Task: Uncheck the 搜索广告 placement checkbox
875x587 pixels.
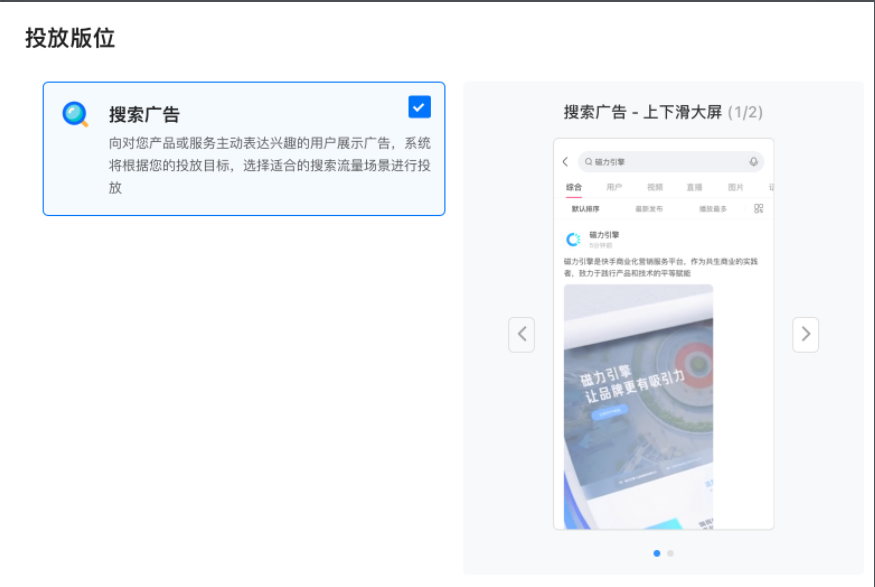Action: (419, 106)
